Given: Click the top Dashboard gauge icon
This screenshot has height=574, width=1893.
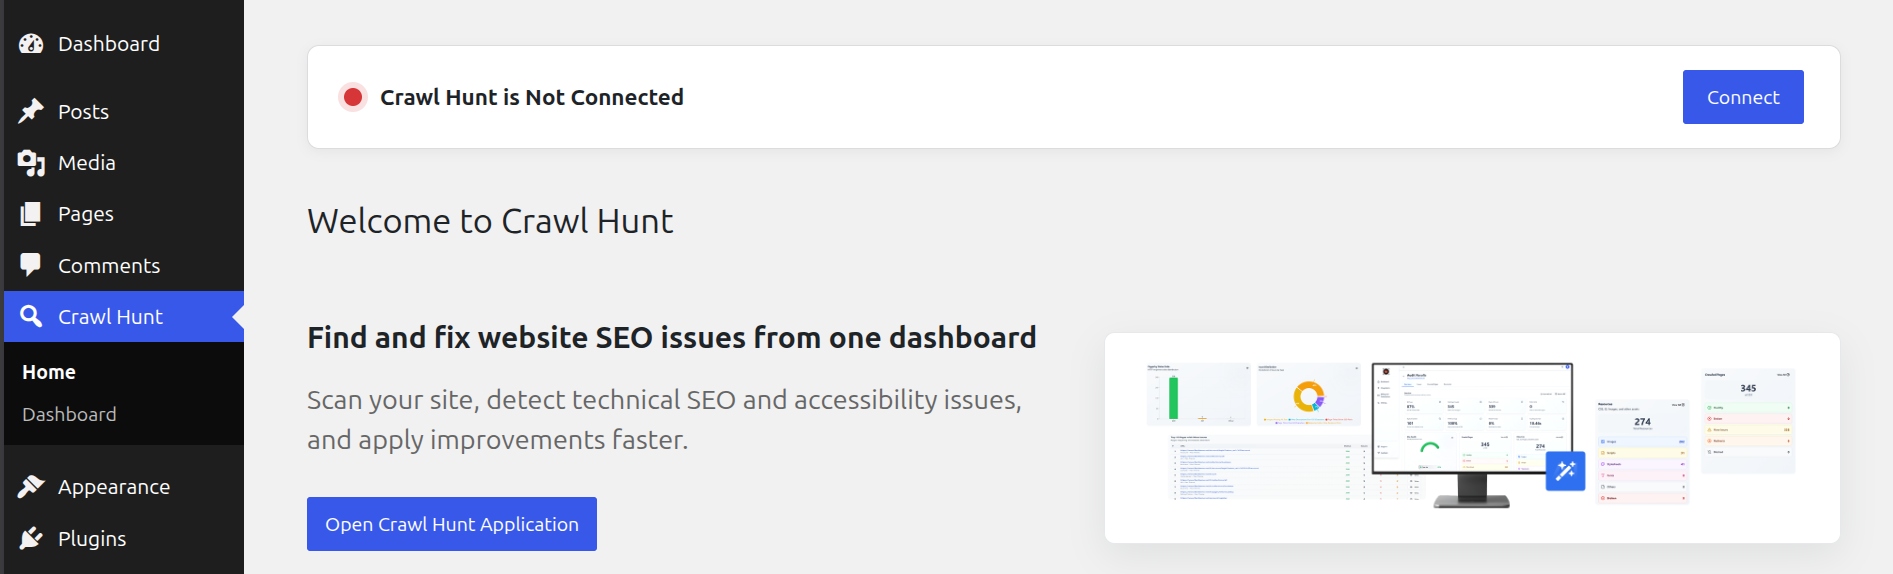Looking at the screenshot, I should click(x=31, y=44).
